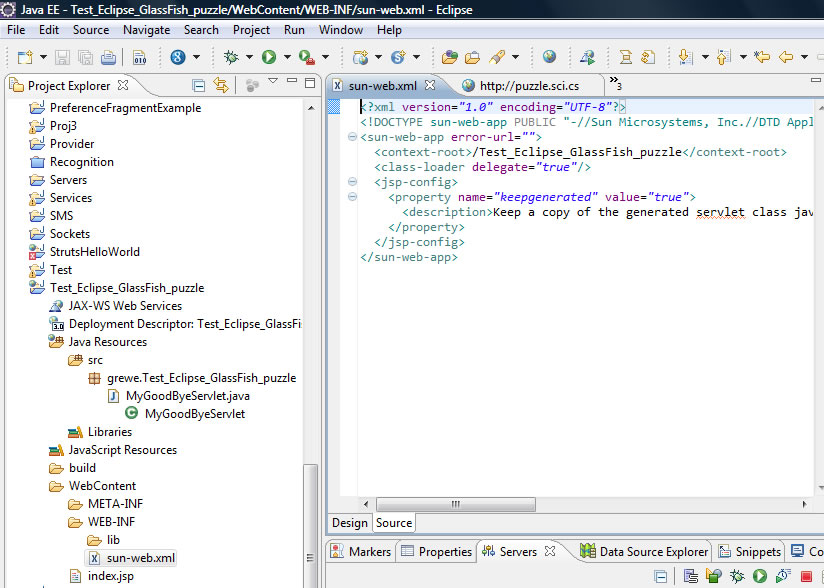
Task: Open the Project menu
Action: [250, 30]
